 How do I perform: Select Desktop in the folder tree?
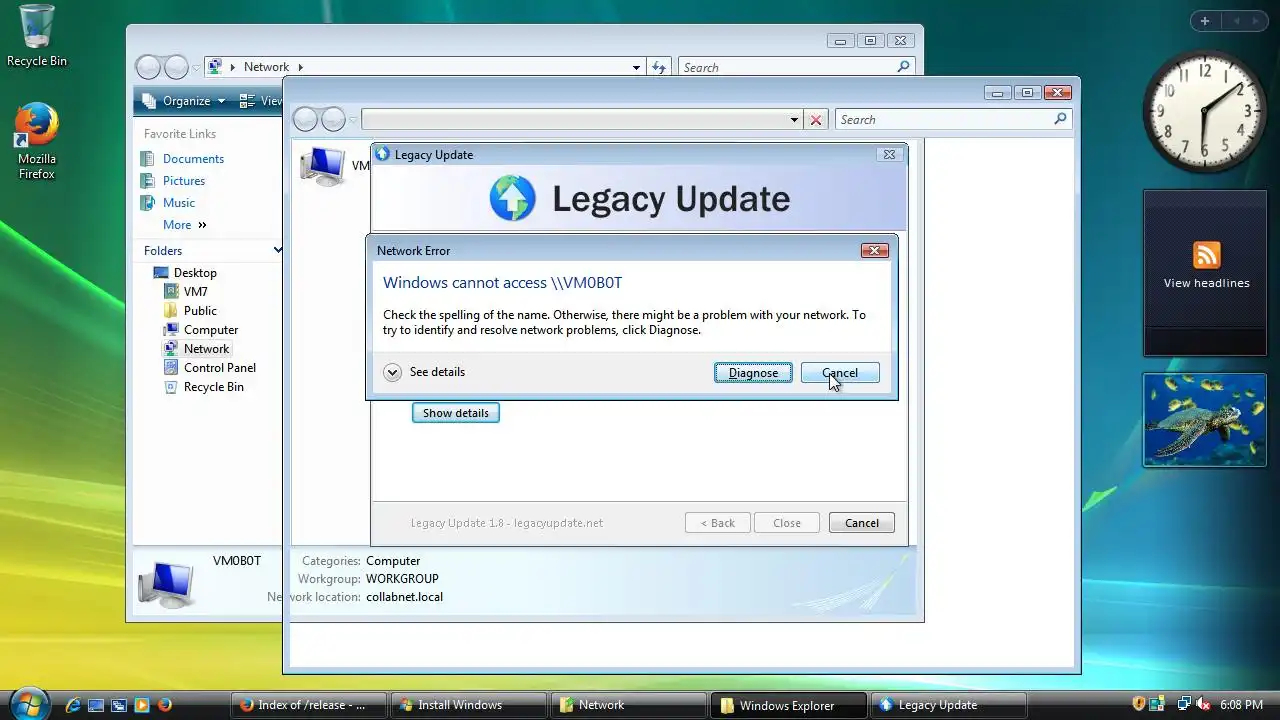click(195, 273)
